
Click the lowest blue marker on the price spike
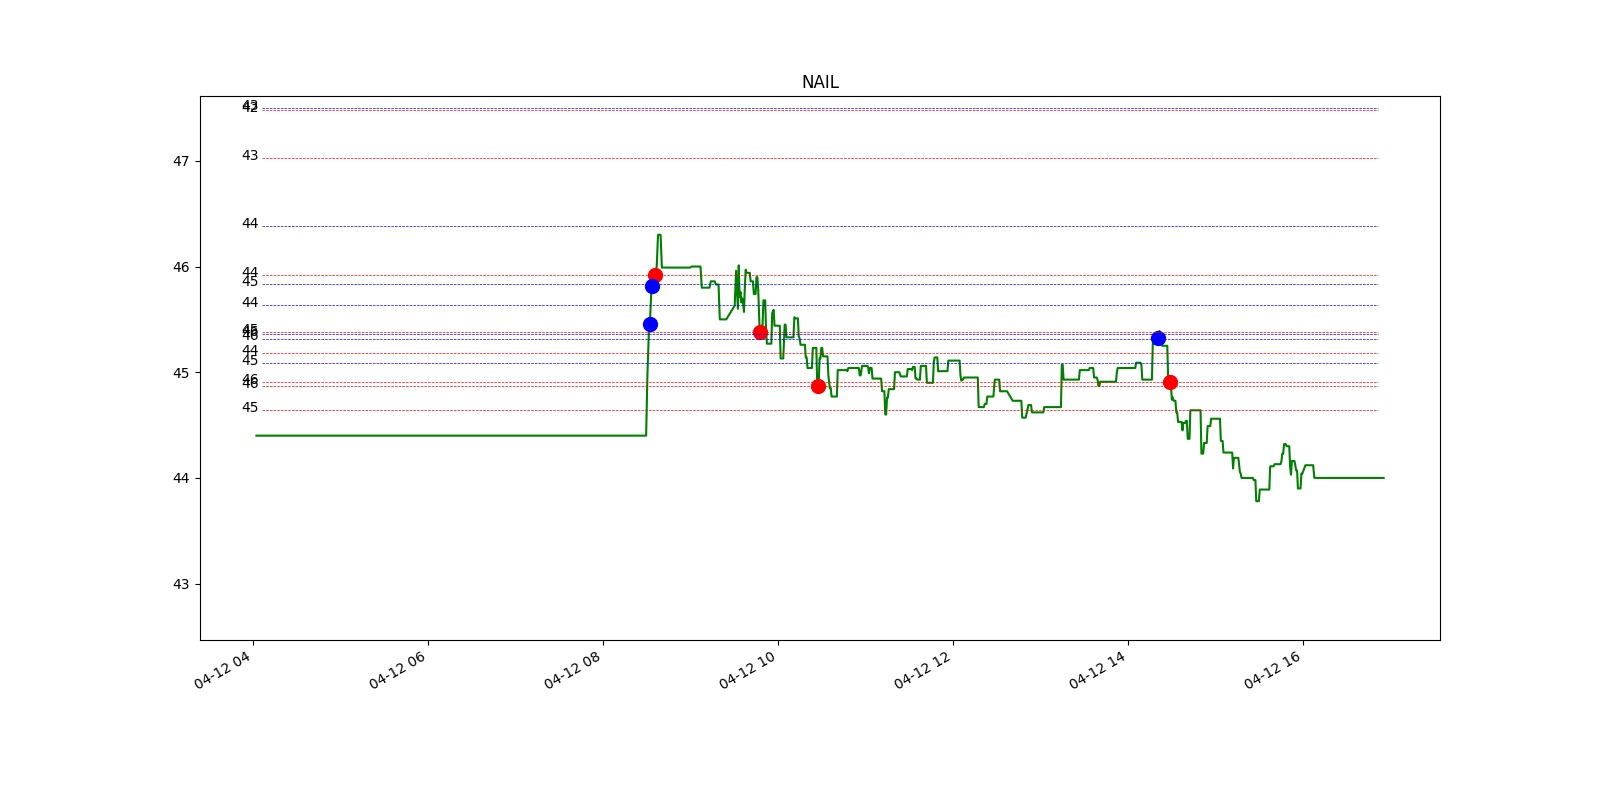point(650,324)
